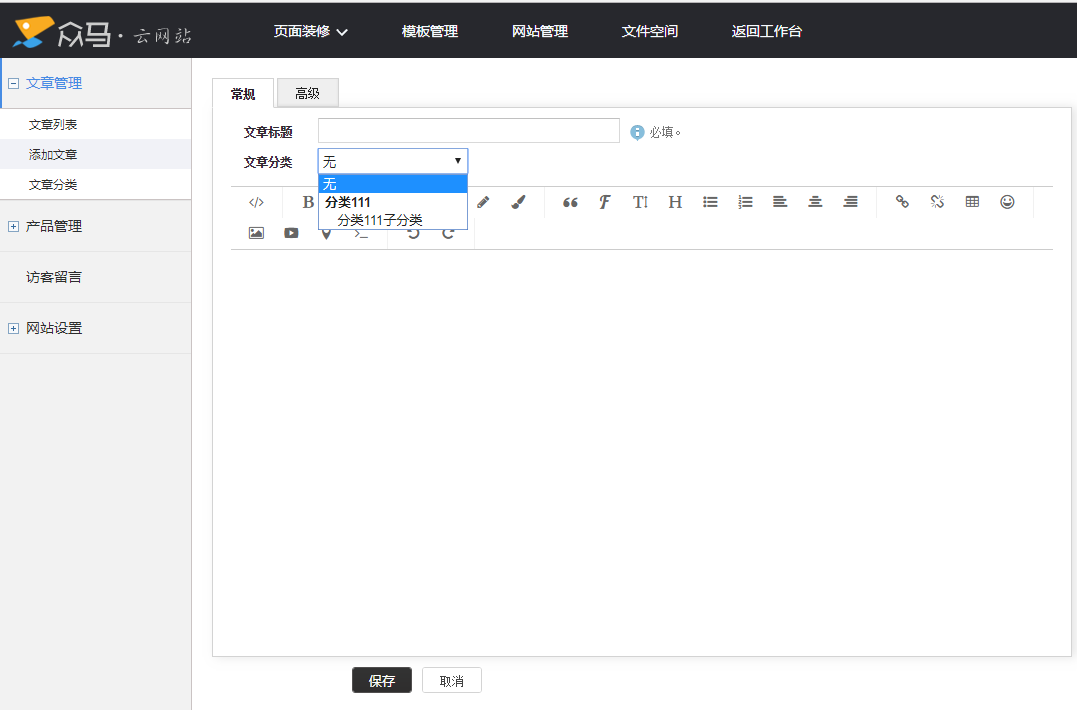Click the 保存 button

click(x=382, y=680)
